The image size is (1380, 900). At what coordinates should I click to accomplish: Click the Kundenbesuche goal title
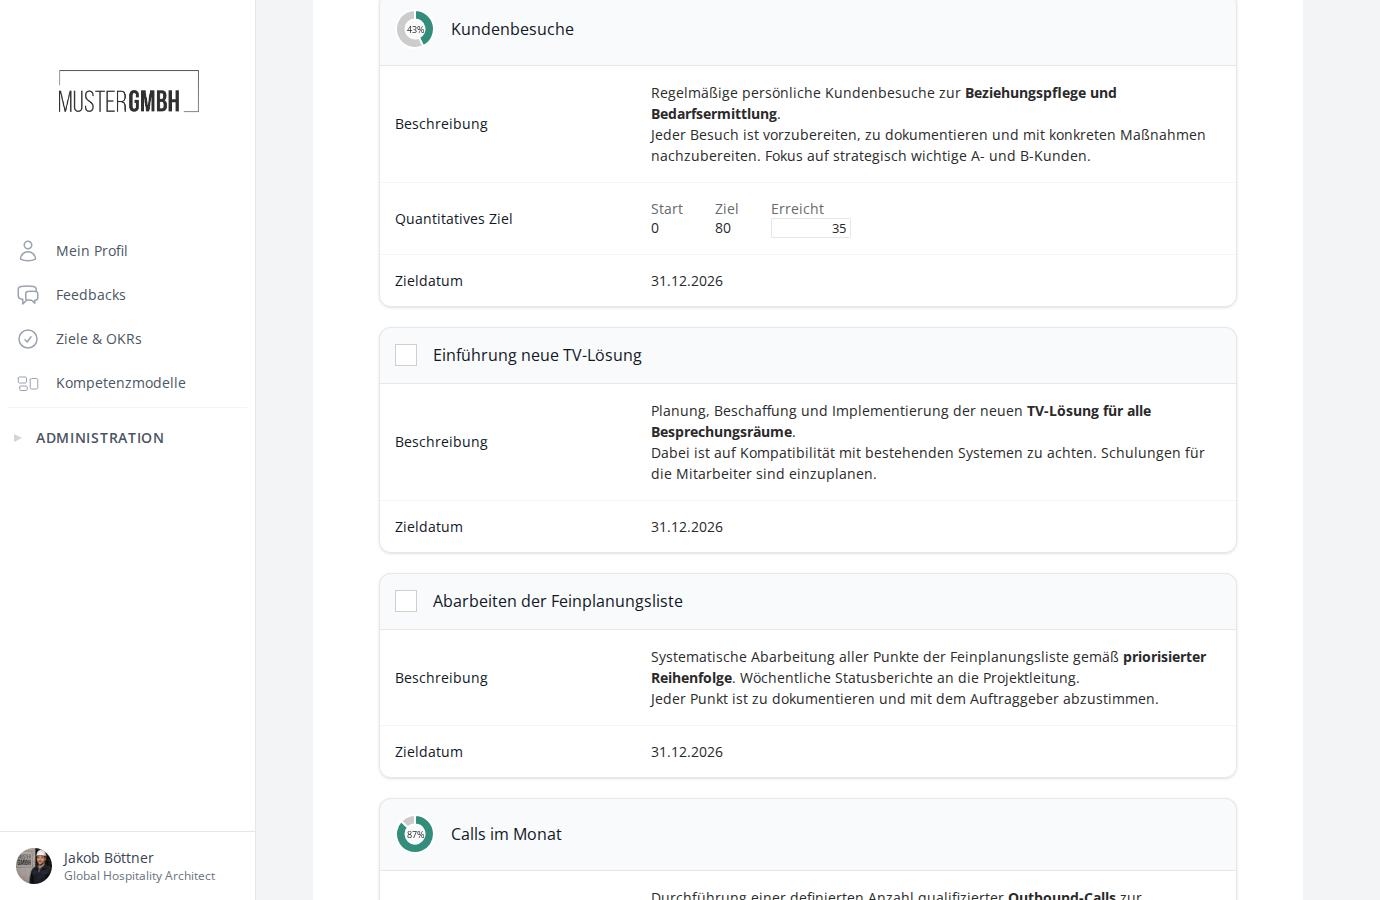(x=512, y=29)
